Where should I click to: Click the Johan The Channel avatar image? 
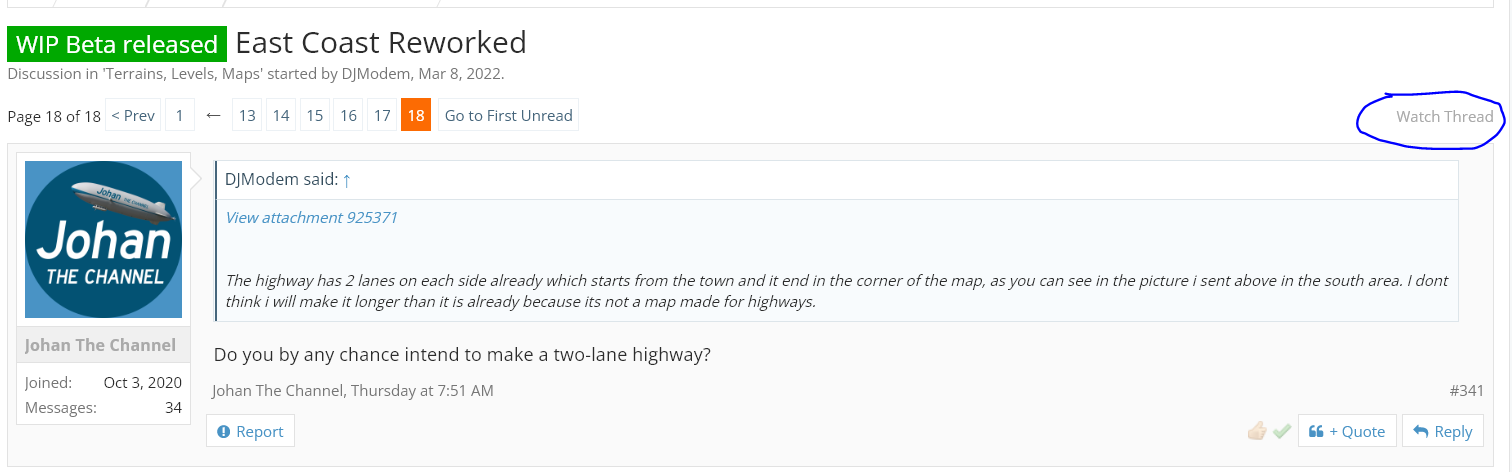(103, 239)
